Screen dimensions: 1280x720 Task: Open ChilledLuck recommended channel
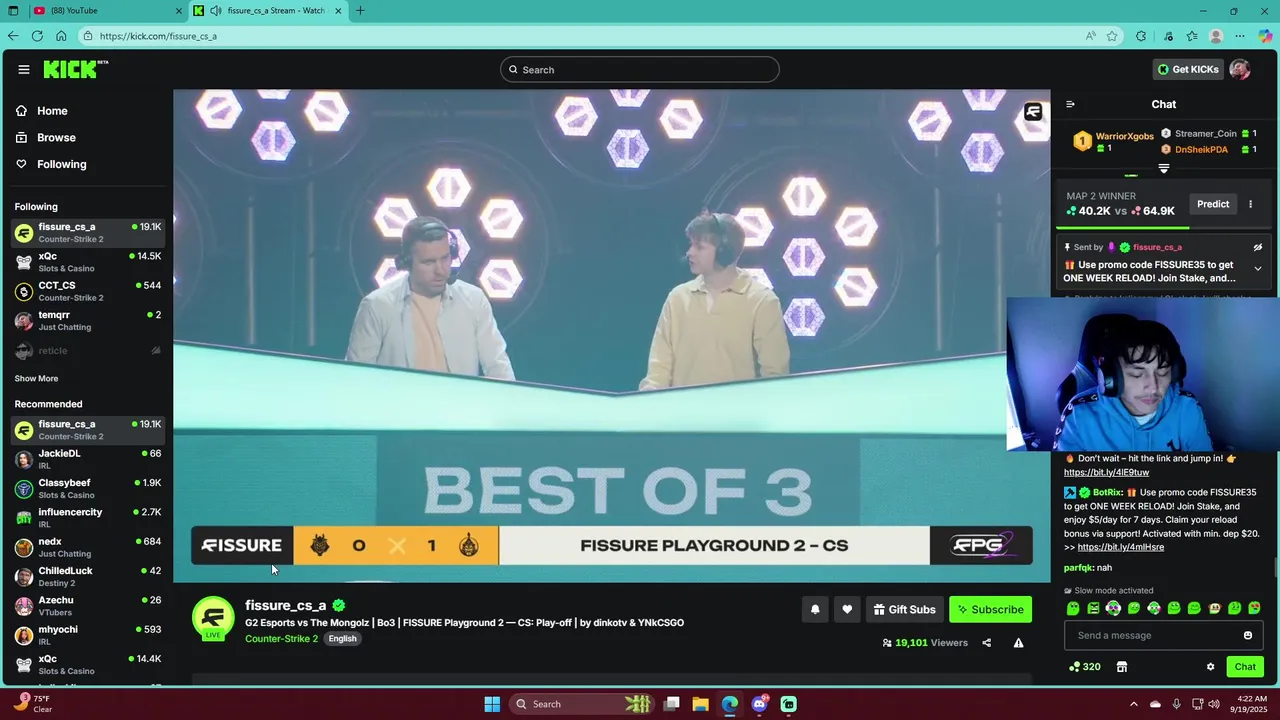coord(88,576)
